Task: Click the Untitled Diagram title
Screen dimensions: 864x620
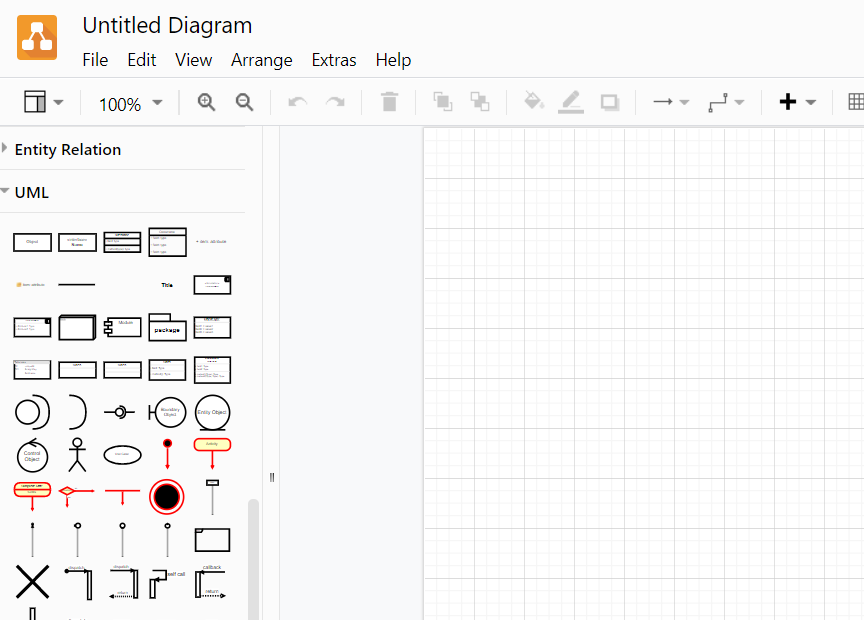Action: point(167,25)
